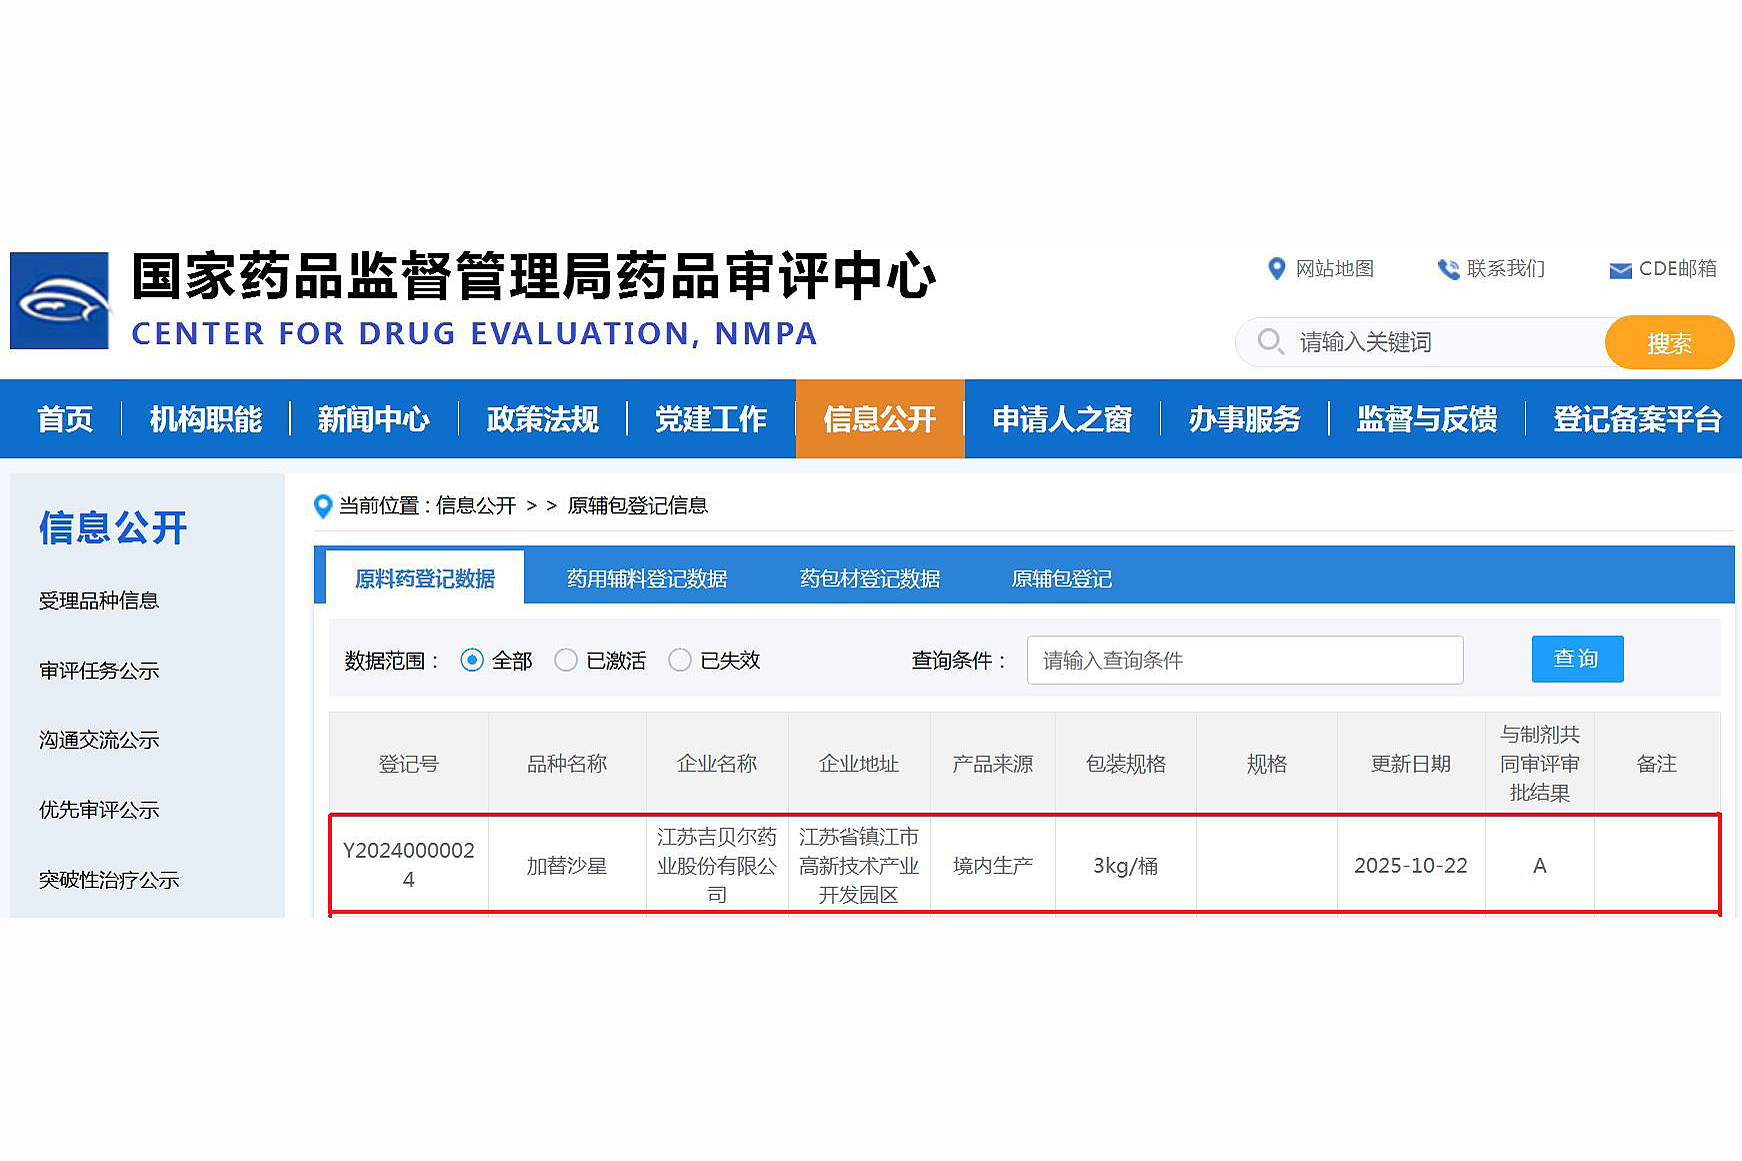Click the 请输入查询条件 input field
This screenshot has width=1742, height=1161.
[1245, 660]
